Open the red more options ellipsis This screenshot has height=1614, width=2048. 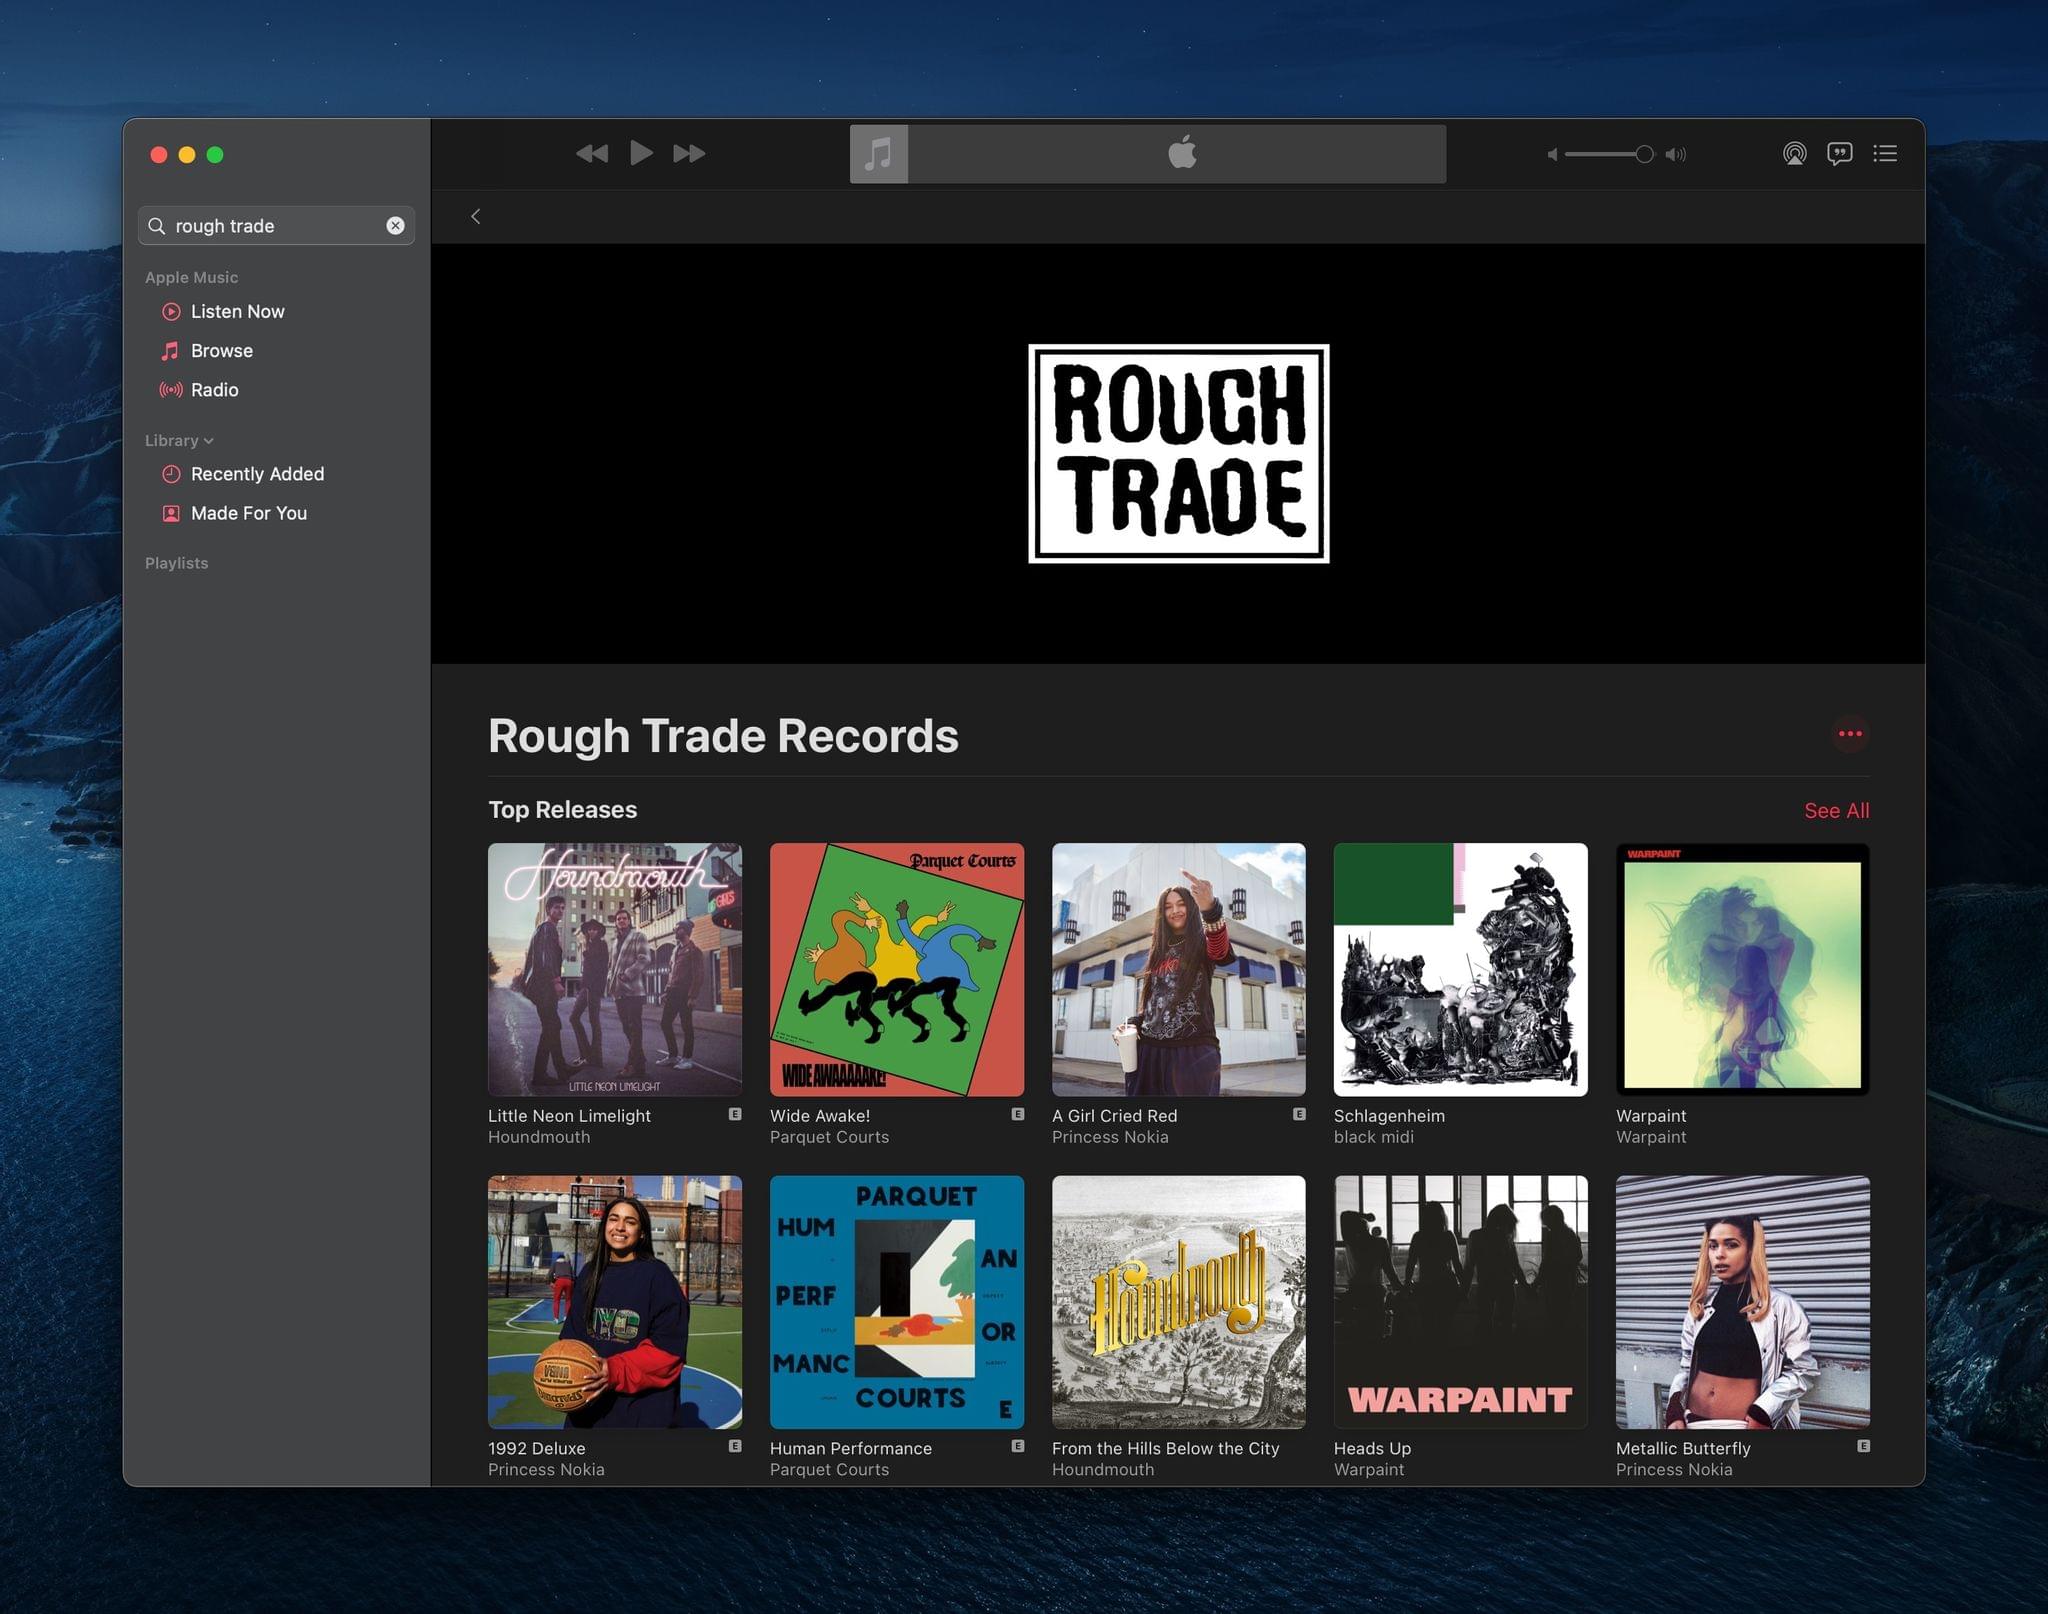point(1850,734)
